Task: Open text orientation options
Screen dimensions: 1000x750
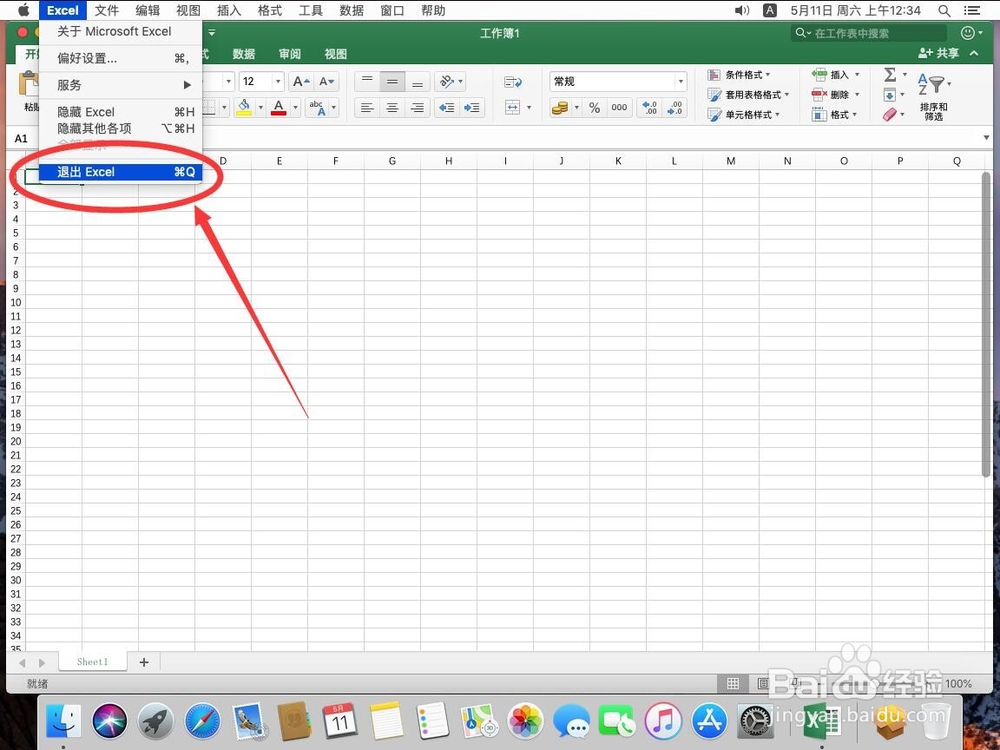Action: pos(450,82)
